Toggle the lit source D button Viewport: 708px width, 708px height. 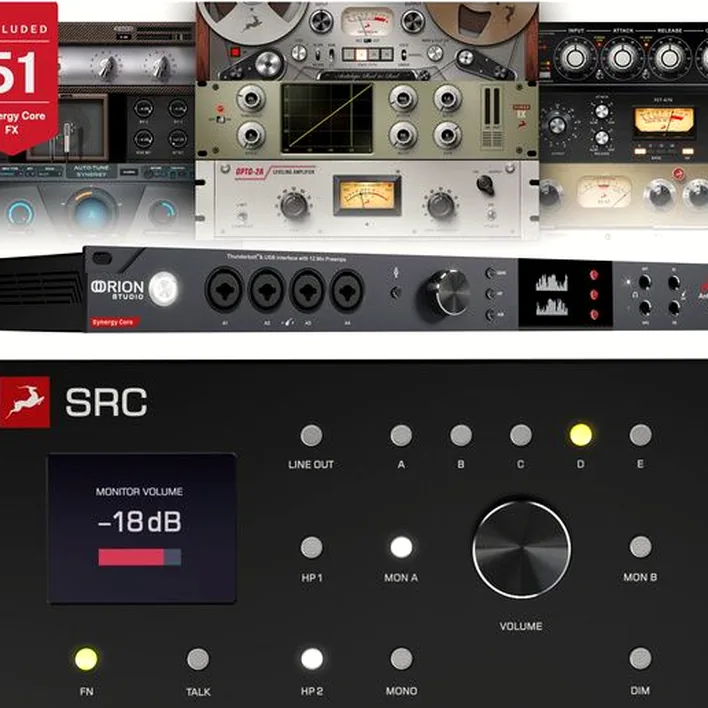pyautogui.click(x=581, y=435)
